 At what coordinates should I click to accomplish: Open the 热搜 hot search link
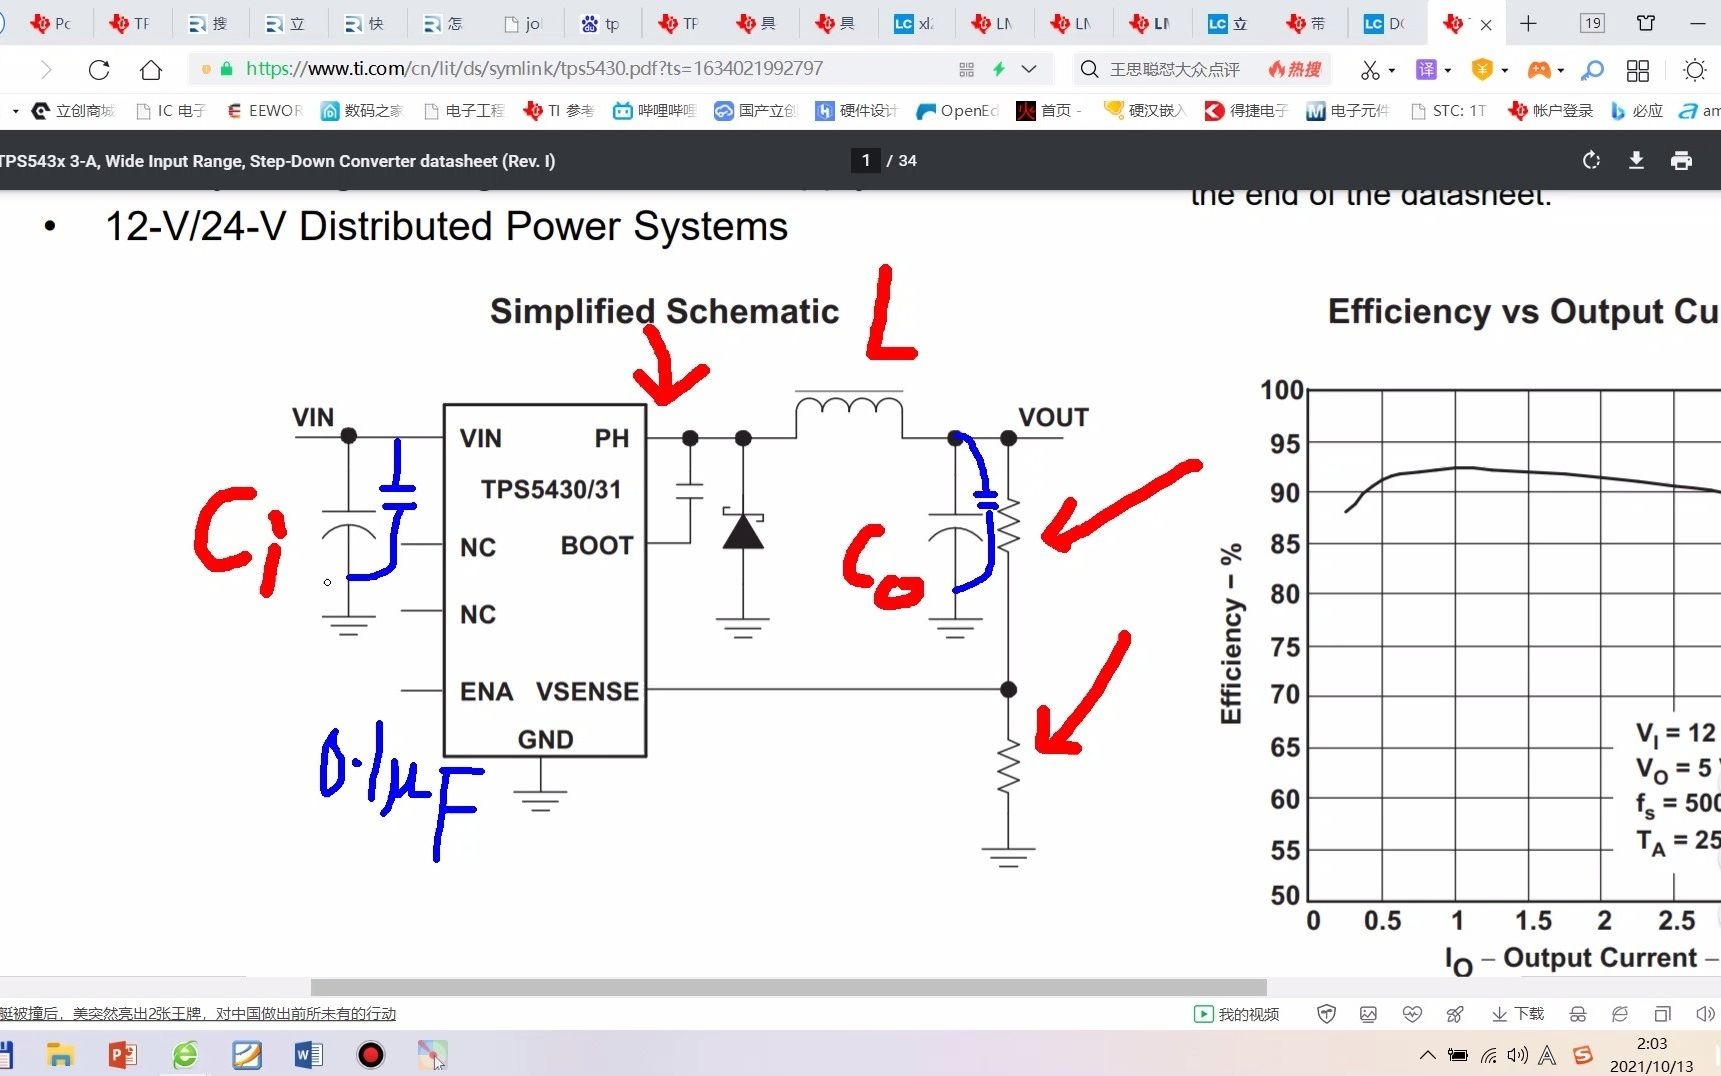[x=1295, y=70]
